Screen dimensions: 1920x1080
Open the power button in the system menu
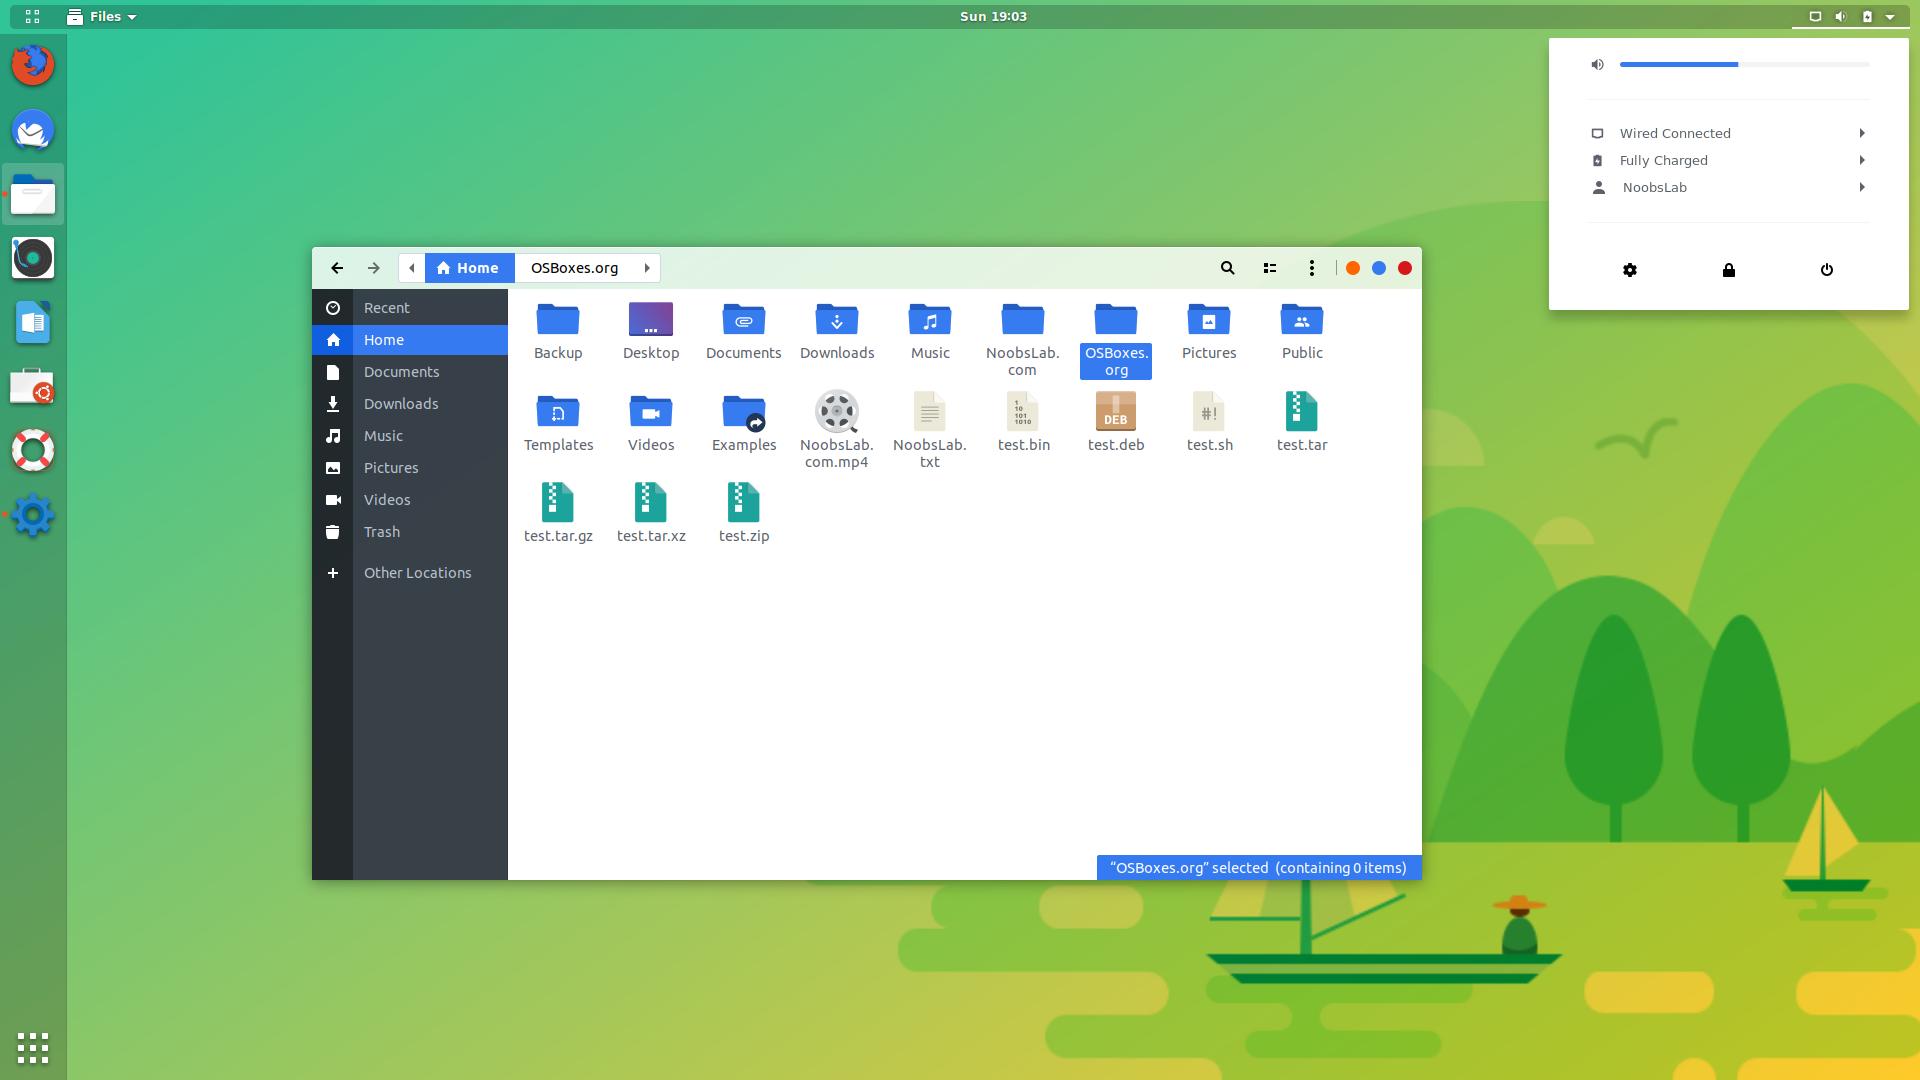(x=1827, y=270)
